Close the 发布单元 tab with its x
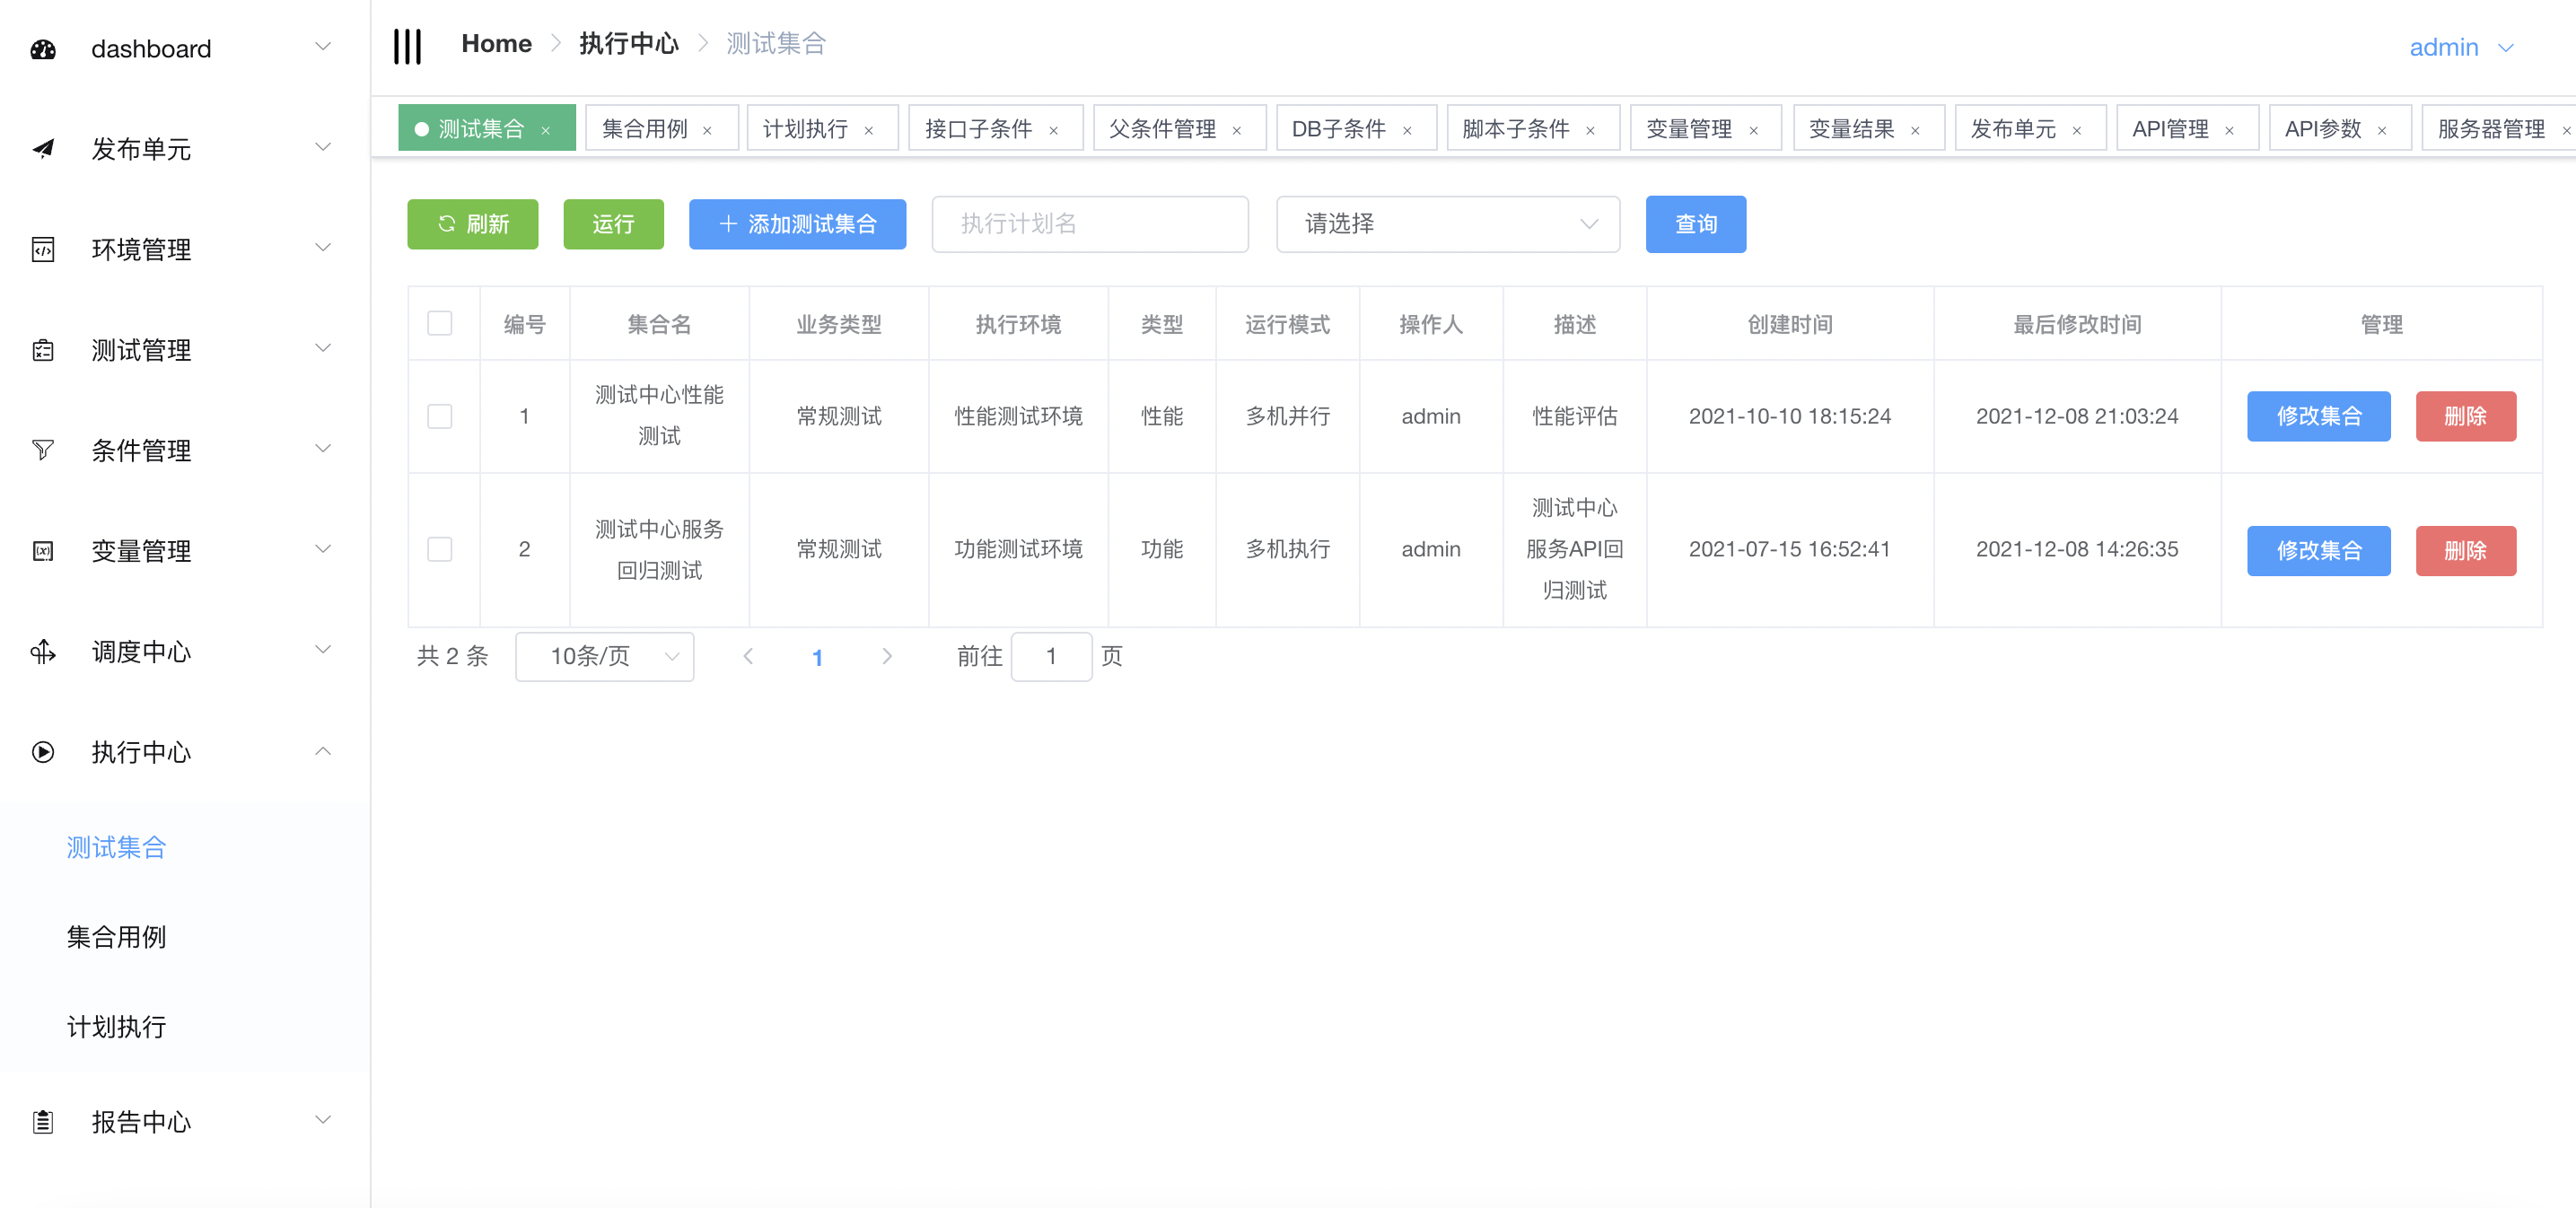 click(x=2077, y=130)
